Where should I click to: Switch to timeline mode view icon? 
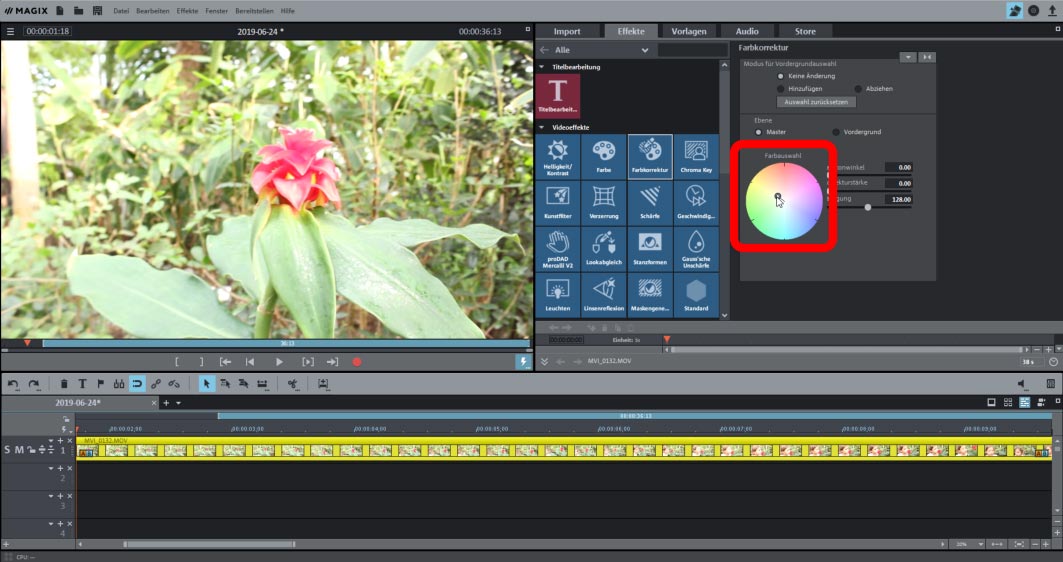tap(1024, 403)
